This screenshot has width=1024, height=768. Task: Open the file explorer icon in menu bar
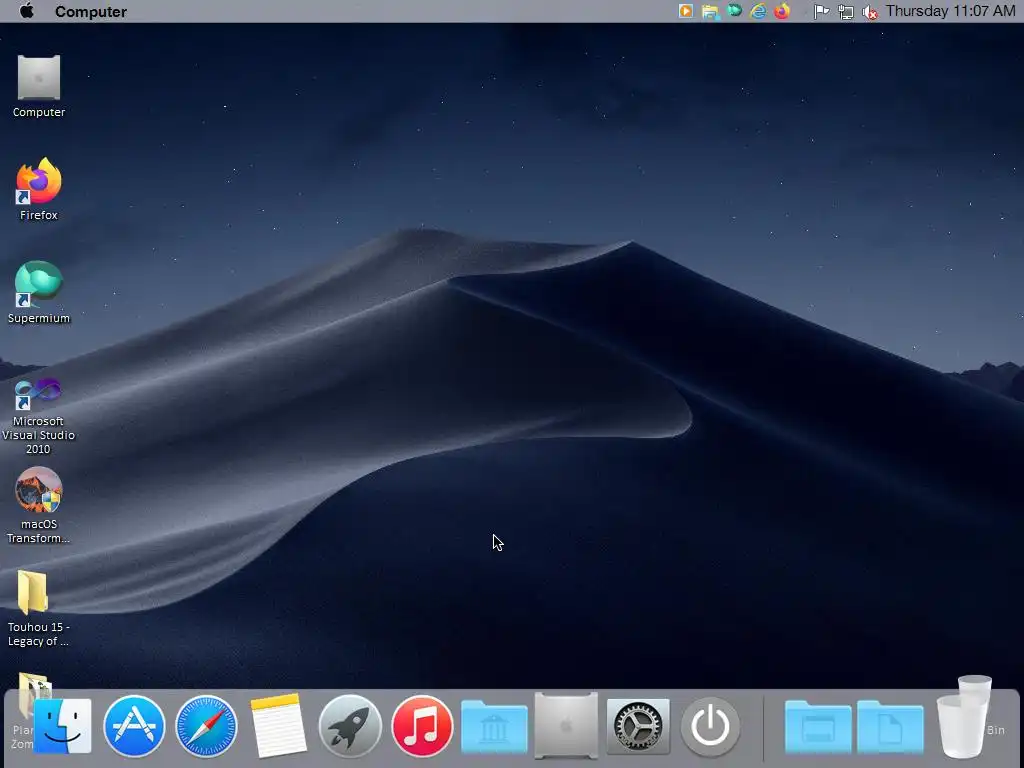(710, 12)
